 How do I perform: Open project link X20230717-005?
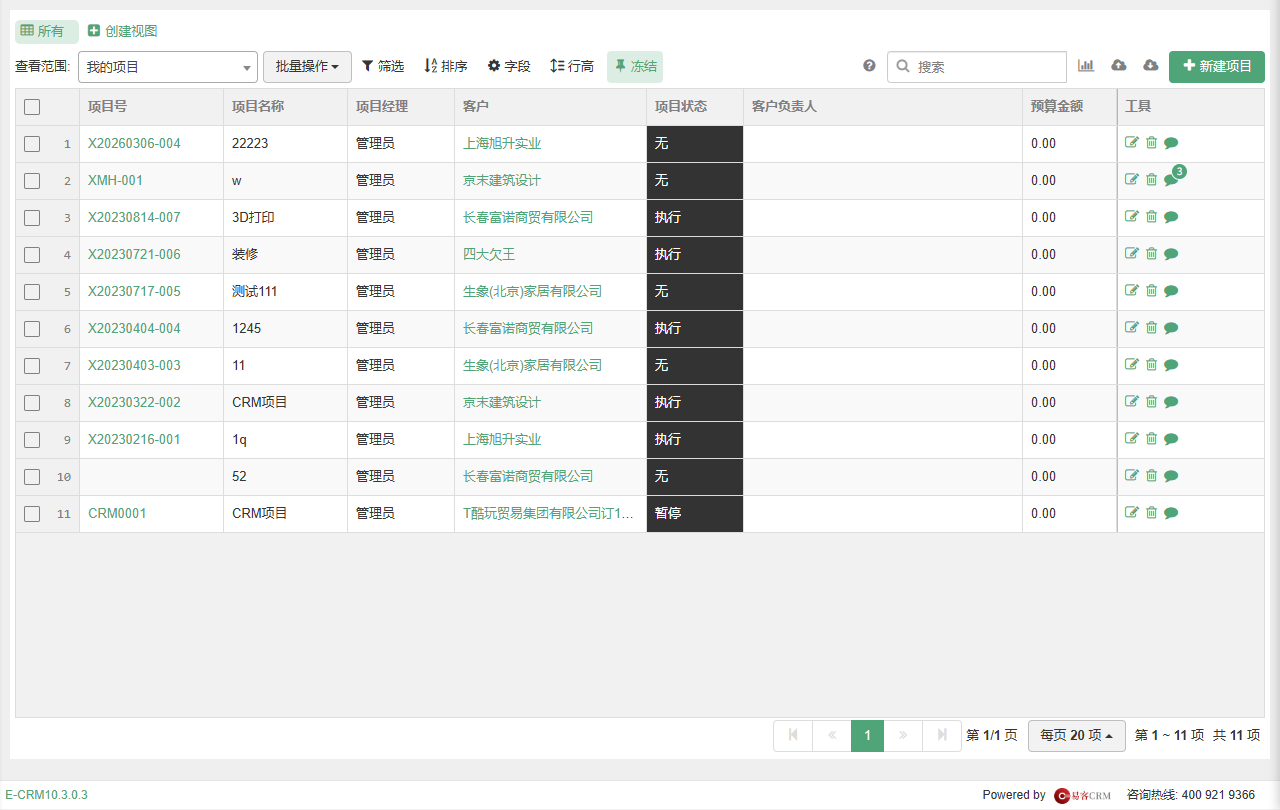pos(134,291)
